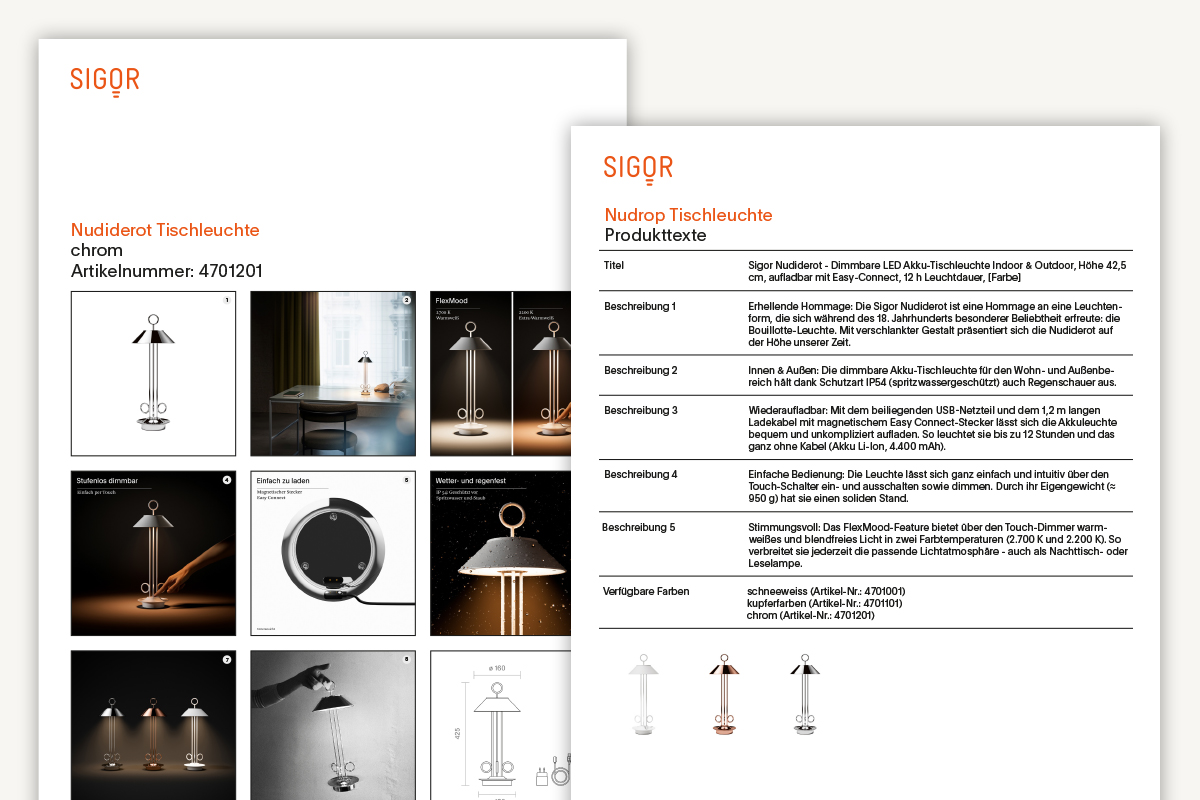Click the 'Artikelnummer: 4701201' line
Image resolution: width=1200 pixels, height=800 pixels.
click(x=167, y=271)
